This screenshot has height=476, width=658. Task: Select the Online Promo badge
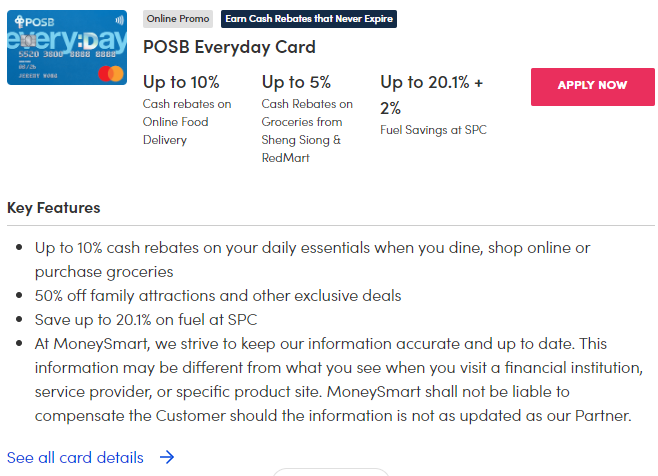[179, 19]
